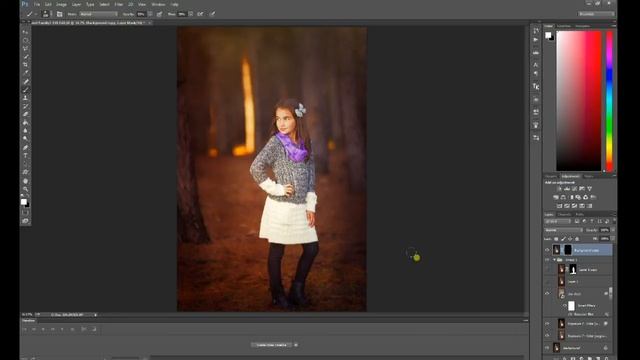Add a Threshold adjustment
Image resolution: width=640 pixels, height=360 pixels.
tap(574, 206)
